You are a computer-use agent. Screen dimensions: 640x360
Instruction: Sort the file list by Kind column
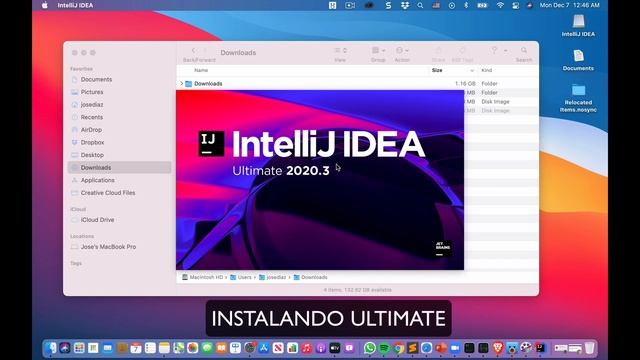click(487, 70)
